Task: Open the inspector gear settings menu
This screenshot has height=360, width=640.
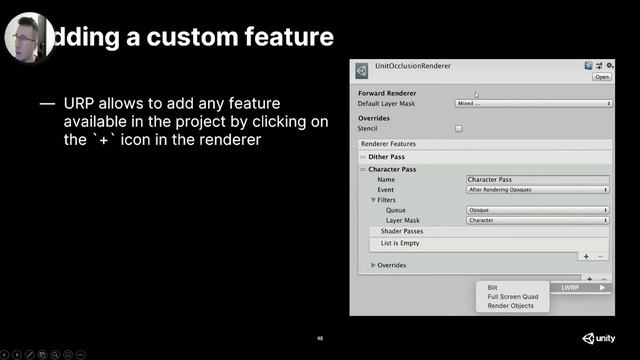Action: tap(609, 65)
